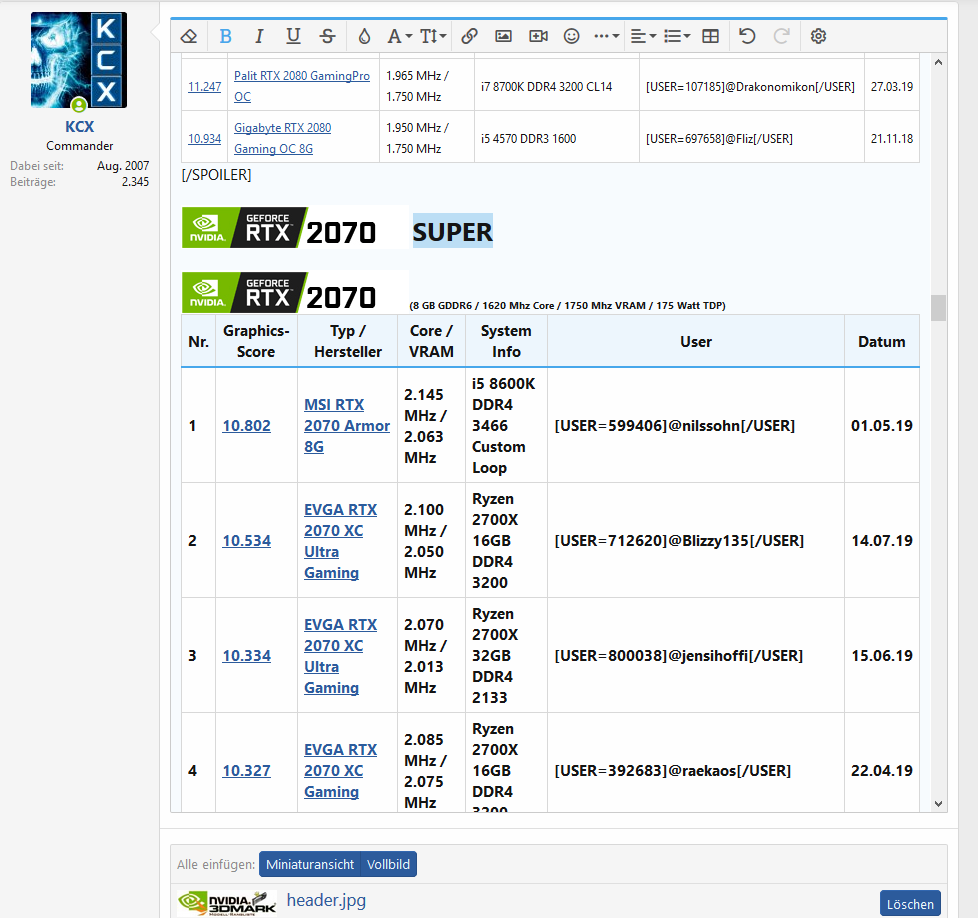Click the editor scrollbar down arrow
This screenshot has width=978, height=918.
tap(938, 804)
